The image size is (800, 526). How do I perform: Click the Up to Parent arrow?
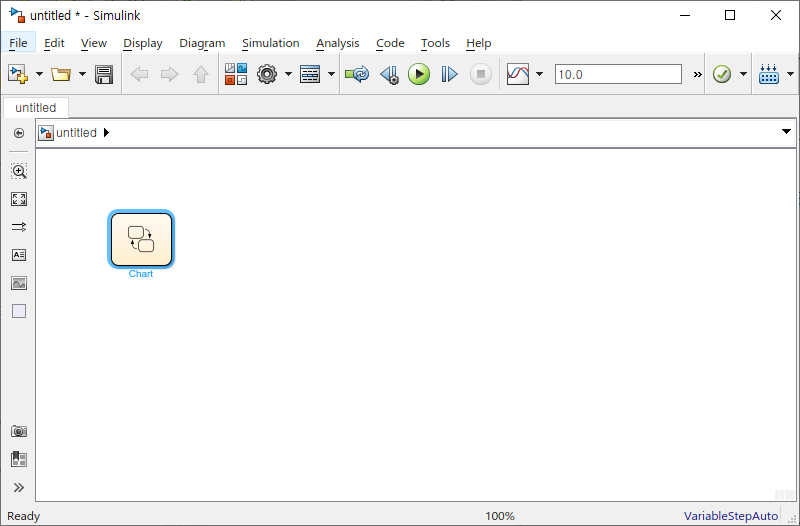coord(201,74)
